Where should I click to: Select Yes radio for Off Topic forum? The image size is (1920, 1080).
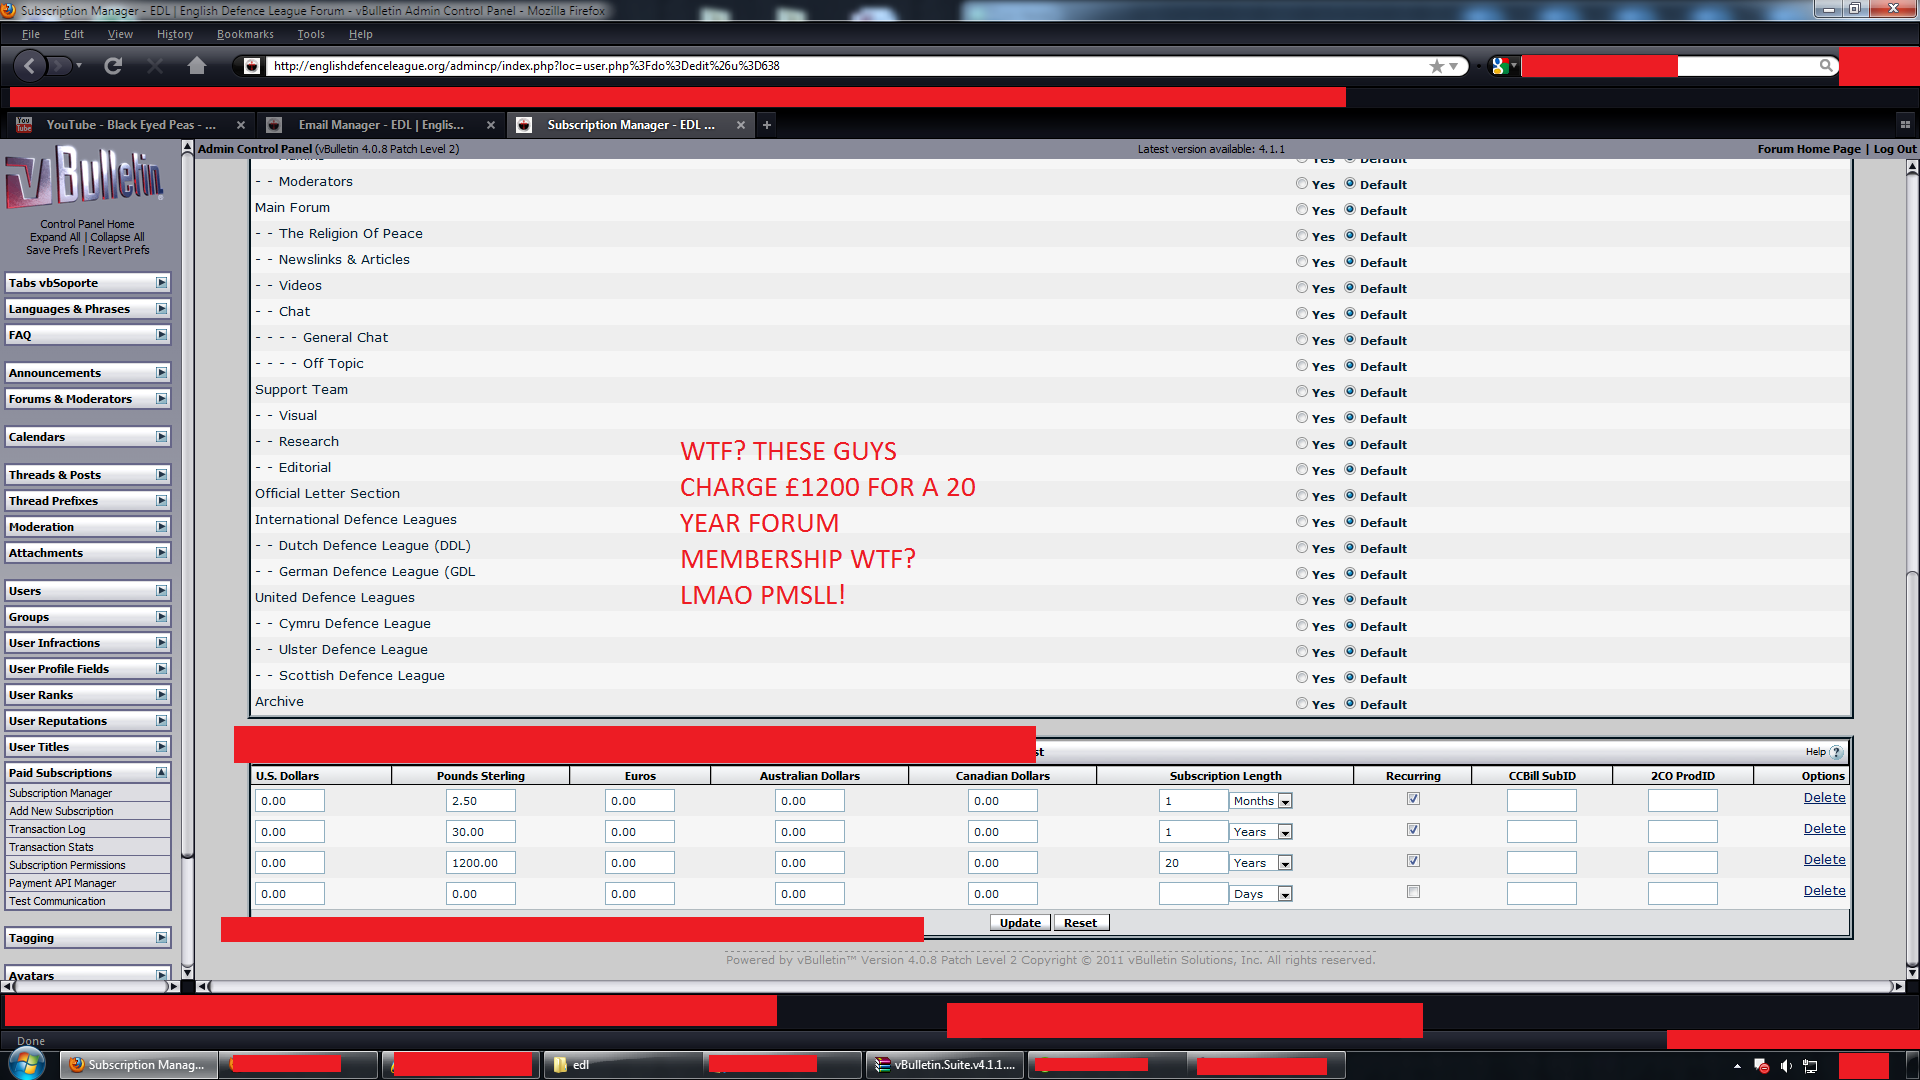click(1302, 365)
